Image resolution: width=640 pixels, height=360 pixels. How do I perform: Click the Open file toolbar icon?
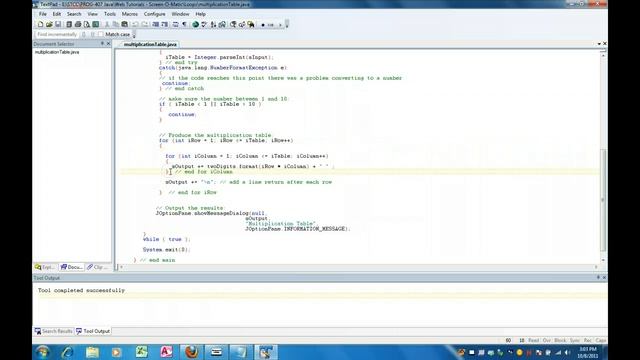click(x=49, y=24)
